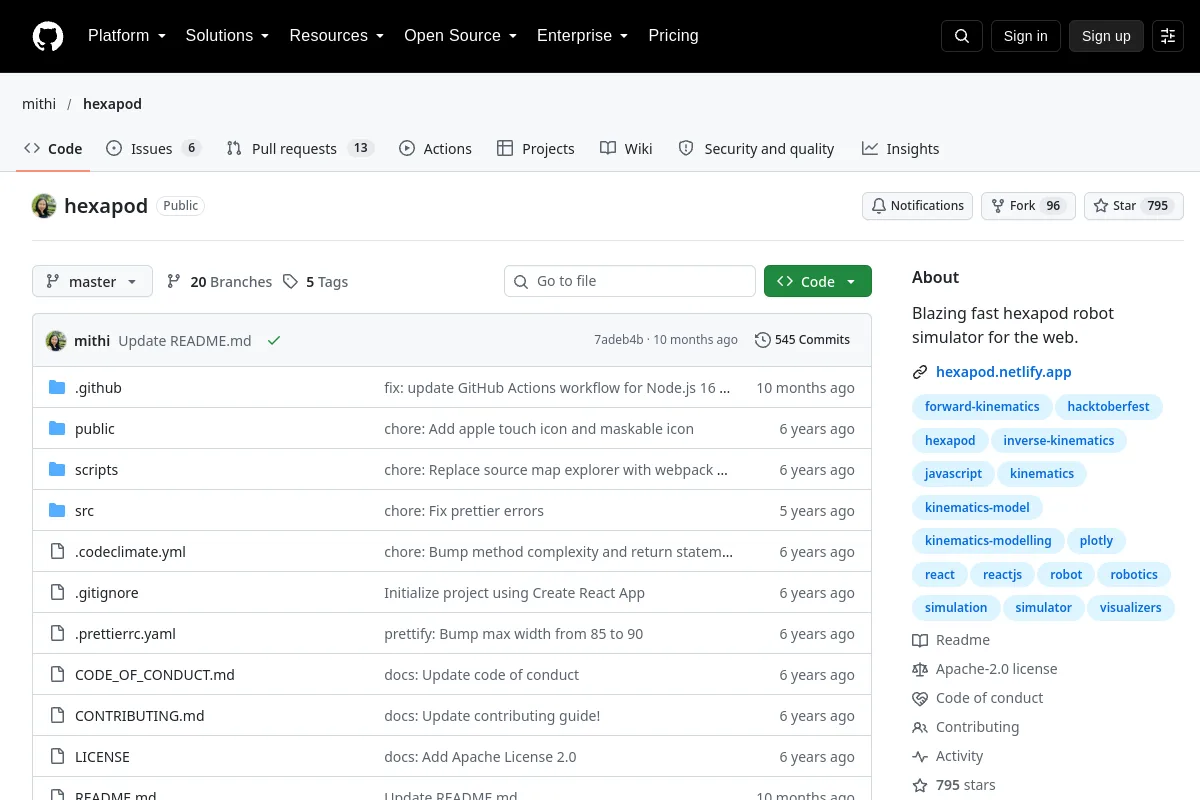Click the CODE_OF_CONDUCT.md file icon

coord(57,675)
